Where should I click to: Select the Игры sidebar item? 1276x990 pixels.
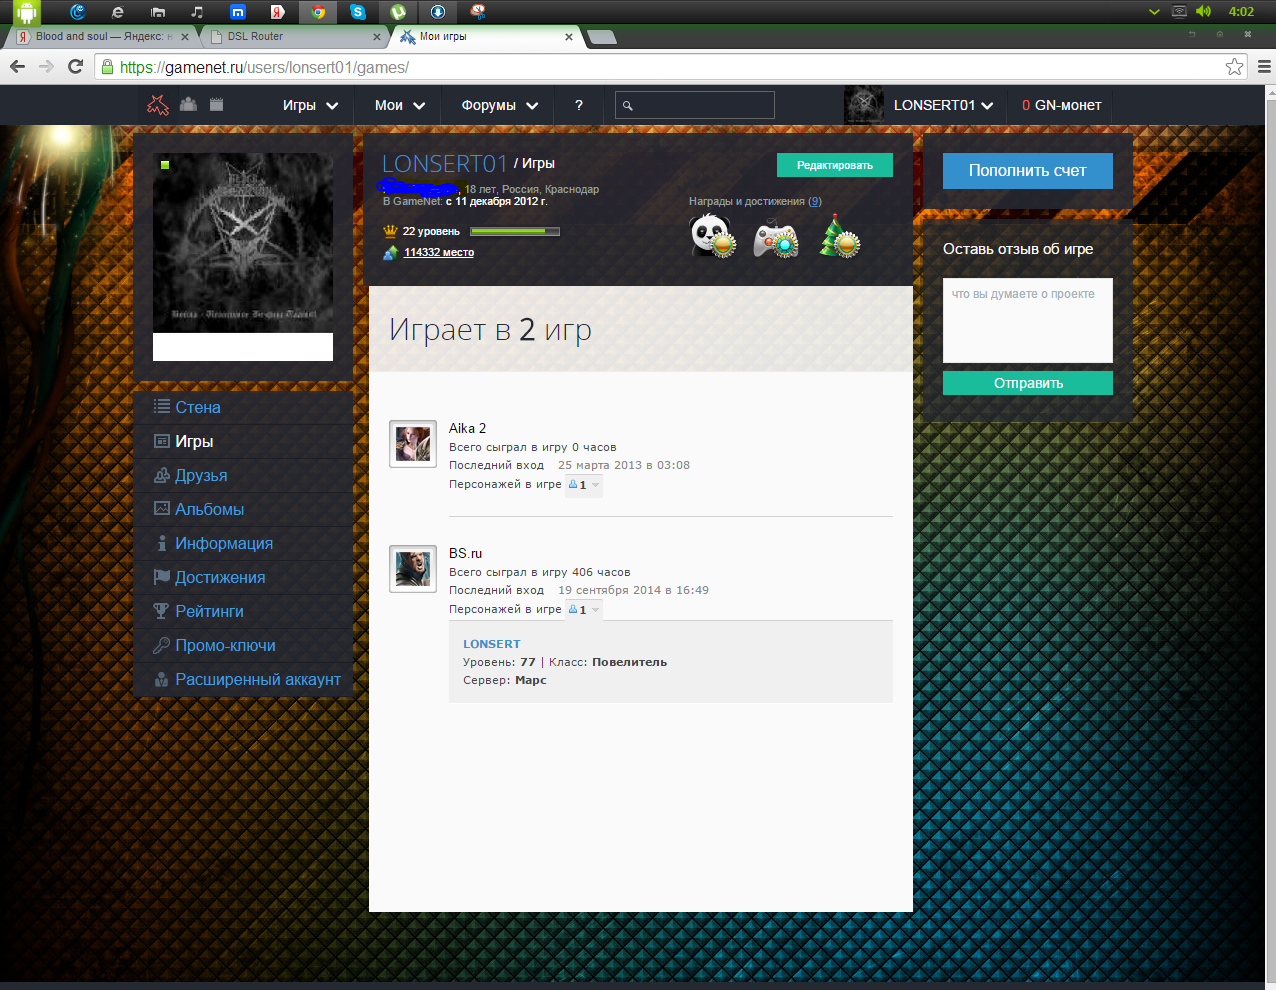[x=243, y=441]
